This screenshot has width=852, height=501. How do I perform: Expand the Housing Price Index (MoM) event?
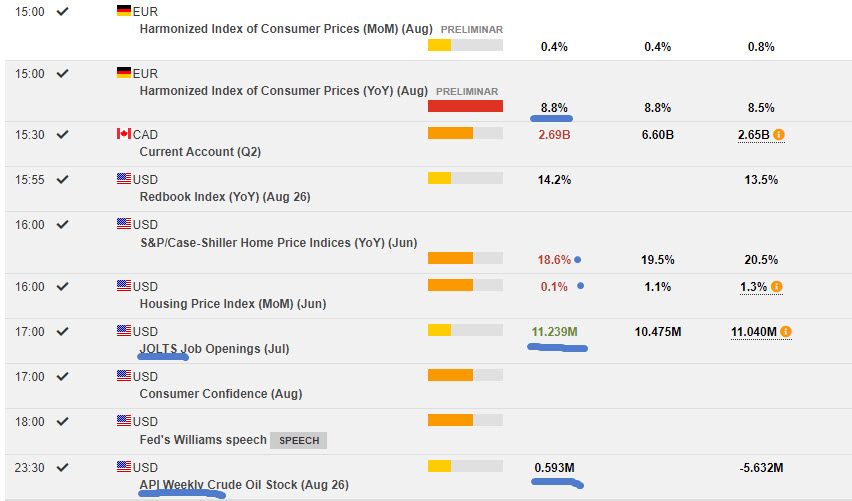pos(232,304)
